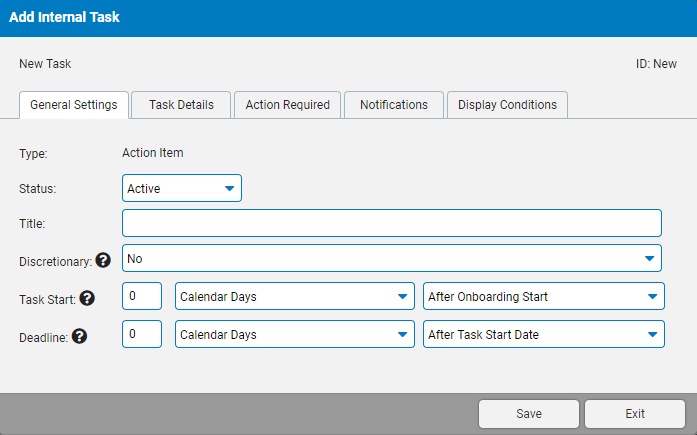Open the After Onboarding Start dropdown

pyautogui.click(x=544, y=296)
